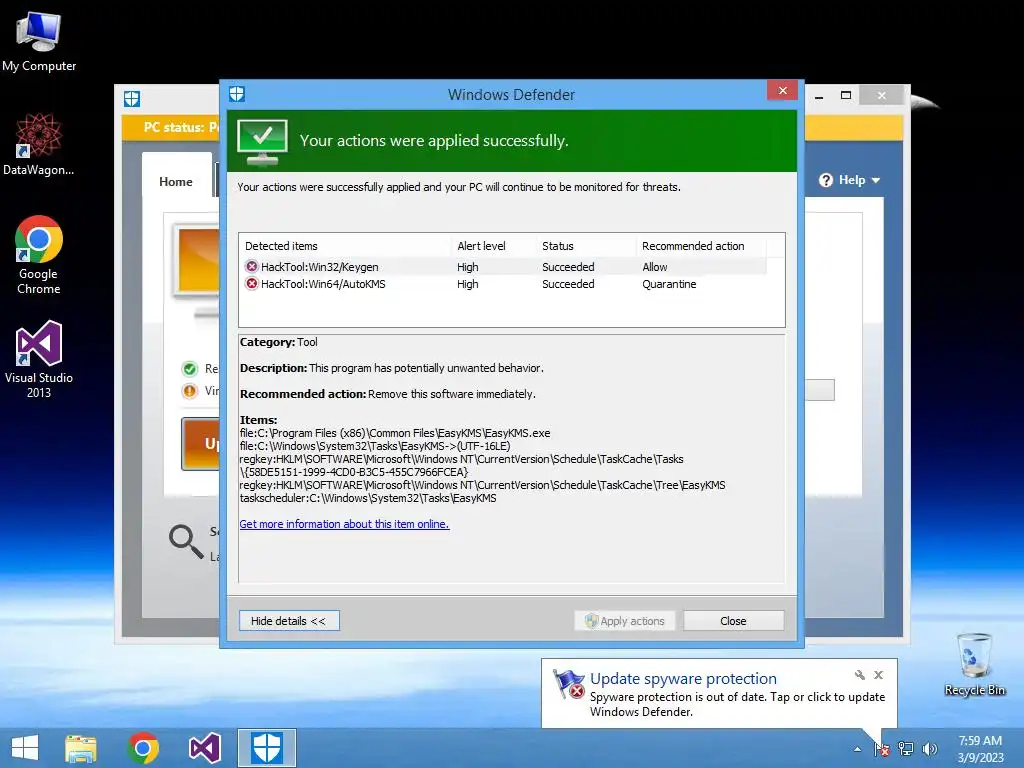1024x768 pixels.
Task: Click the Update spyware protection notification title
Action: 683,679
